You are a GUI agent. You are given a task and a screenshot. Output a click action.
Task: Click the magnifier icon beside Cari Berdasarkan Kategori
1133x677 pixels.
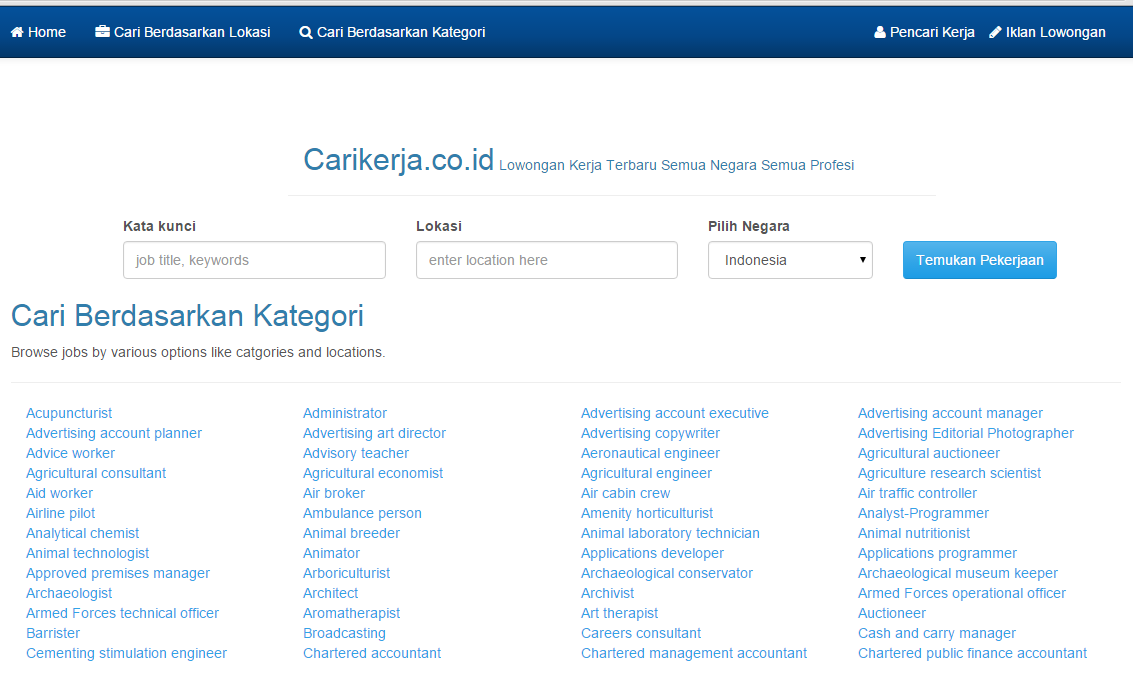pyautogui.click(x=306, y=32)
